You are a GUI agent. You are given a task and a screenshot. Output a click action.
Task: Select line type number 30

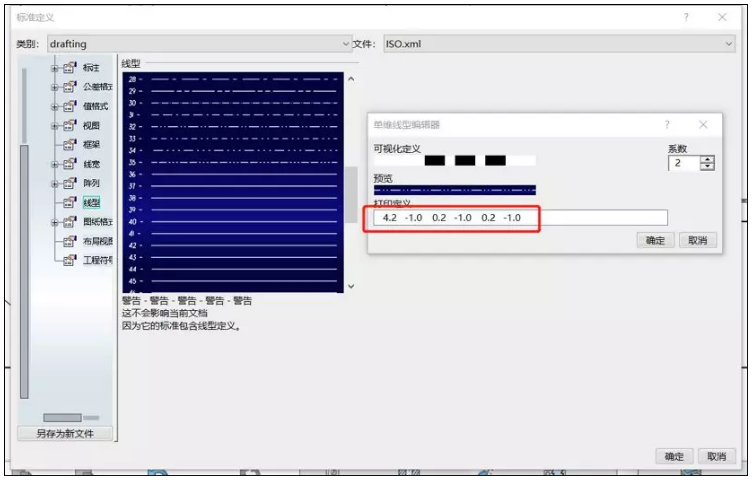coord(233,103)
